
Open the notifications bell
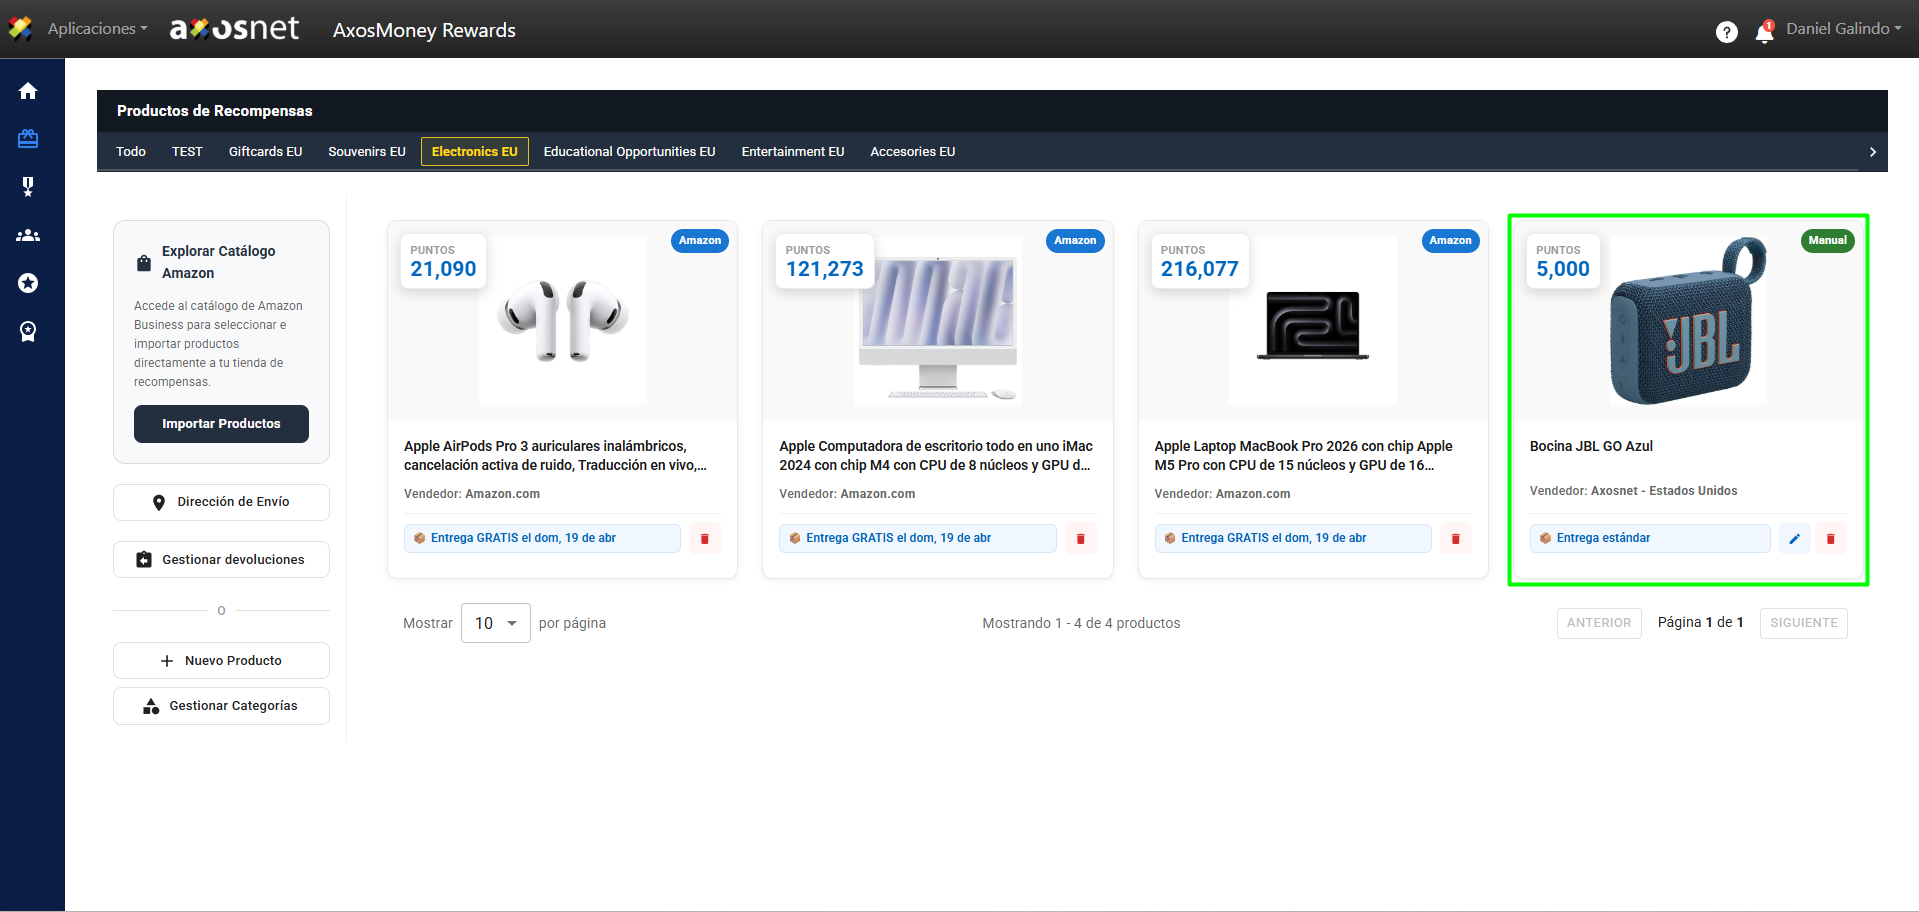1764,33
